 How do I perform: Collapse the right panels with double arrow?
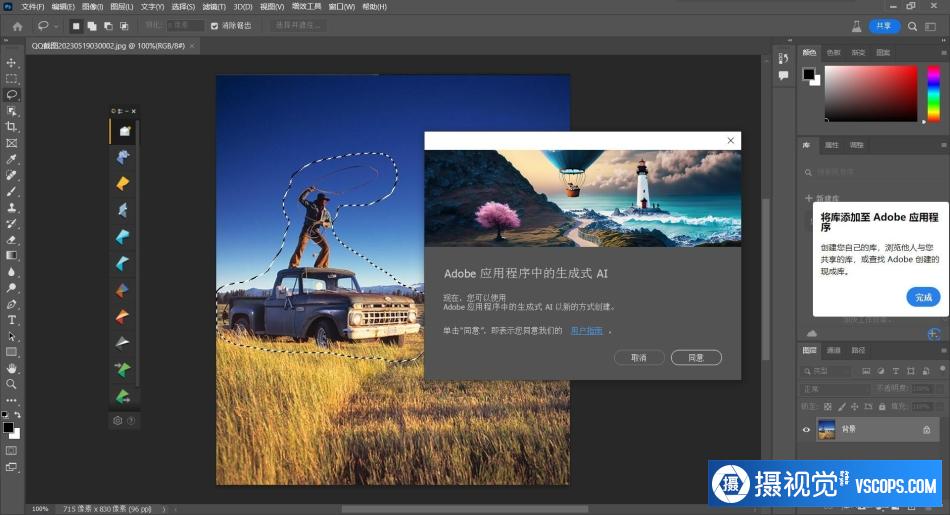coord(942,40)
